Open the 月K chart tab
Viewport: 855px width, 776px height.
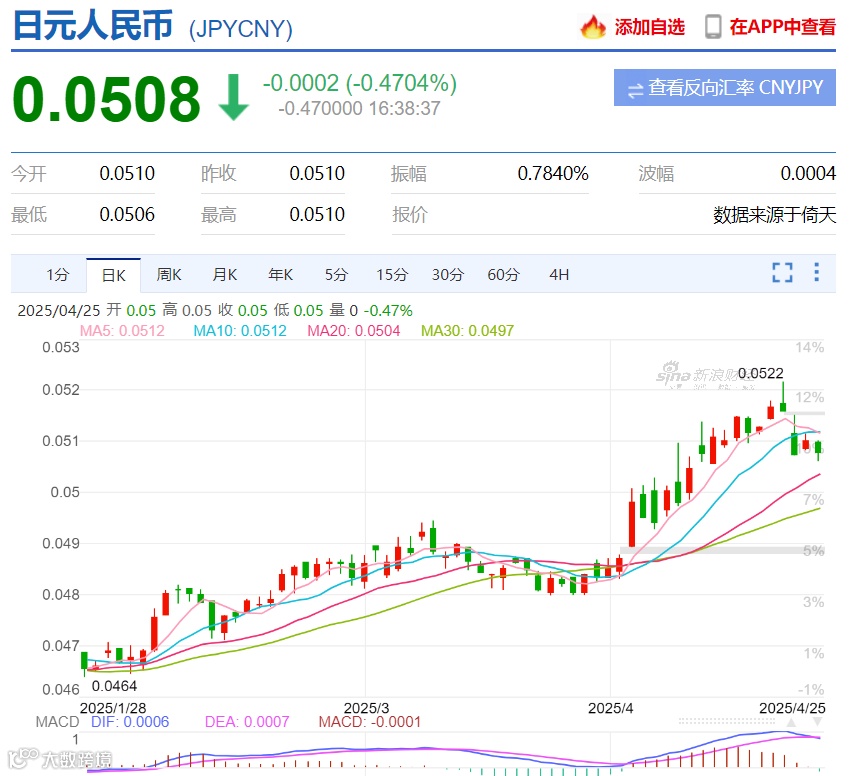coord(225,274)
